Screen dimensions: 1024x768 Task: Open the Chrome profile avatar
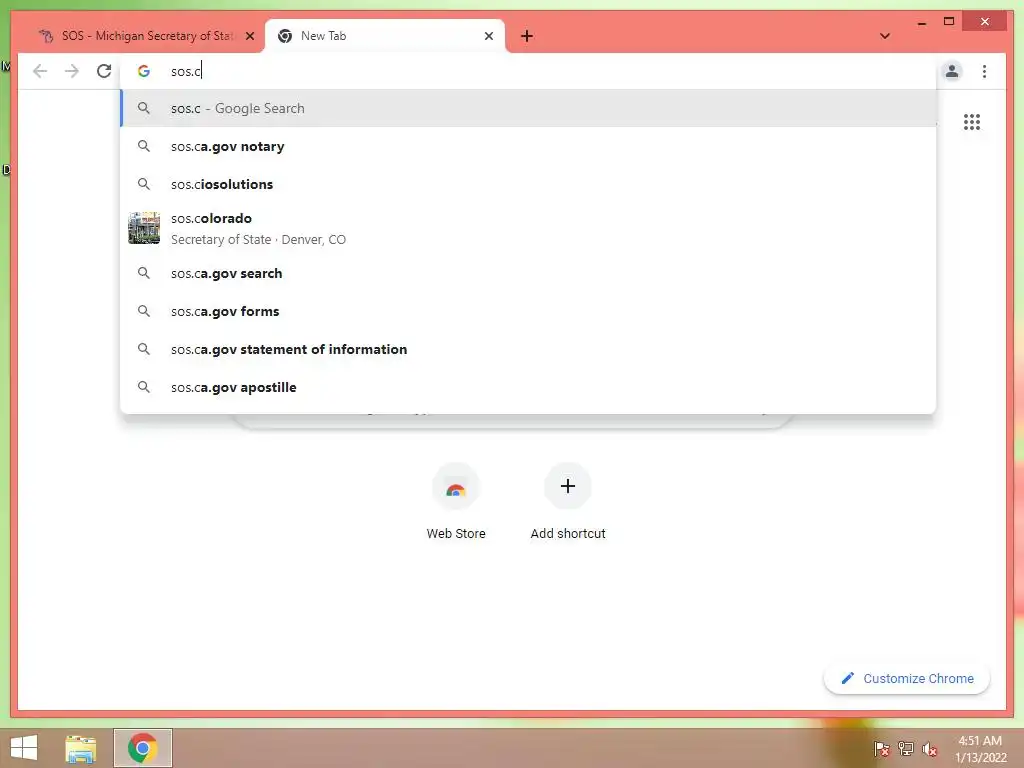point(952,71)
